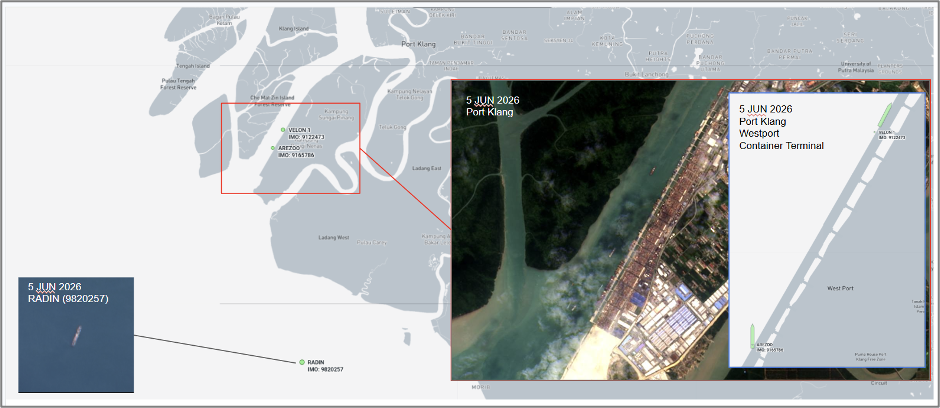Click the Tengah Island map label

(x=193, y=66)
